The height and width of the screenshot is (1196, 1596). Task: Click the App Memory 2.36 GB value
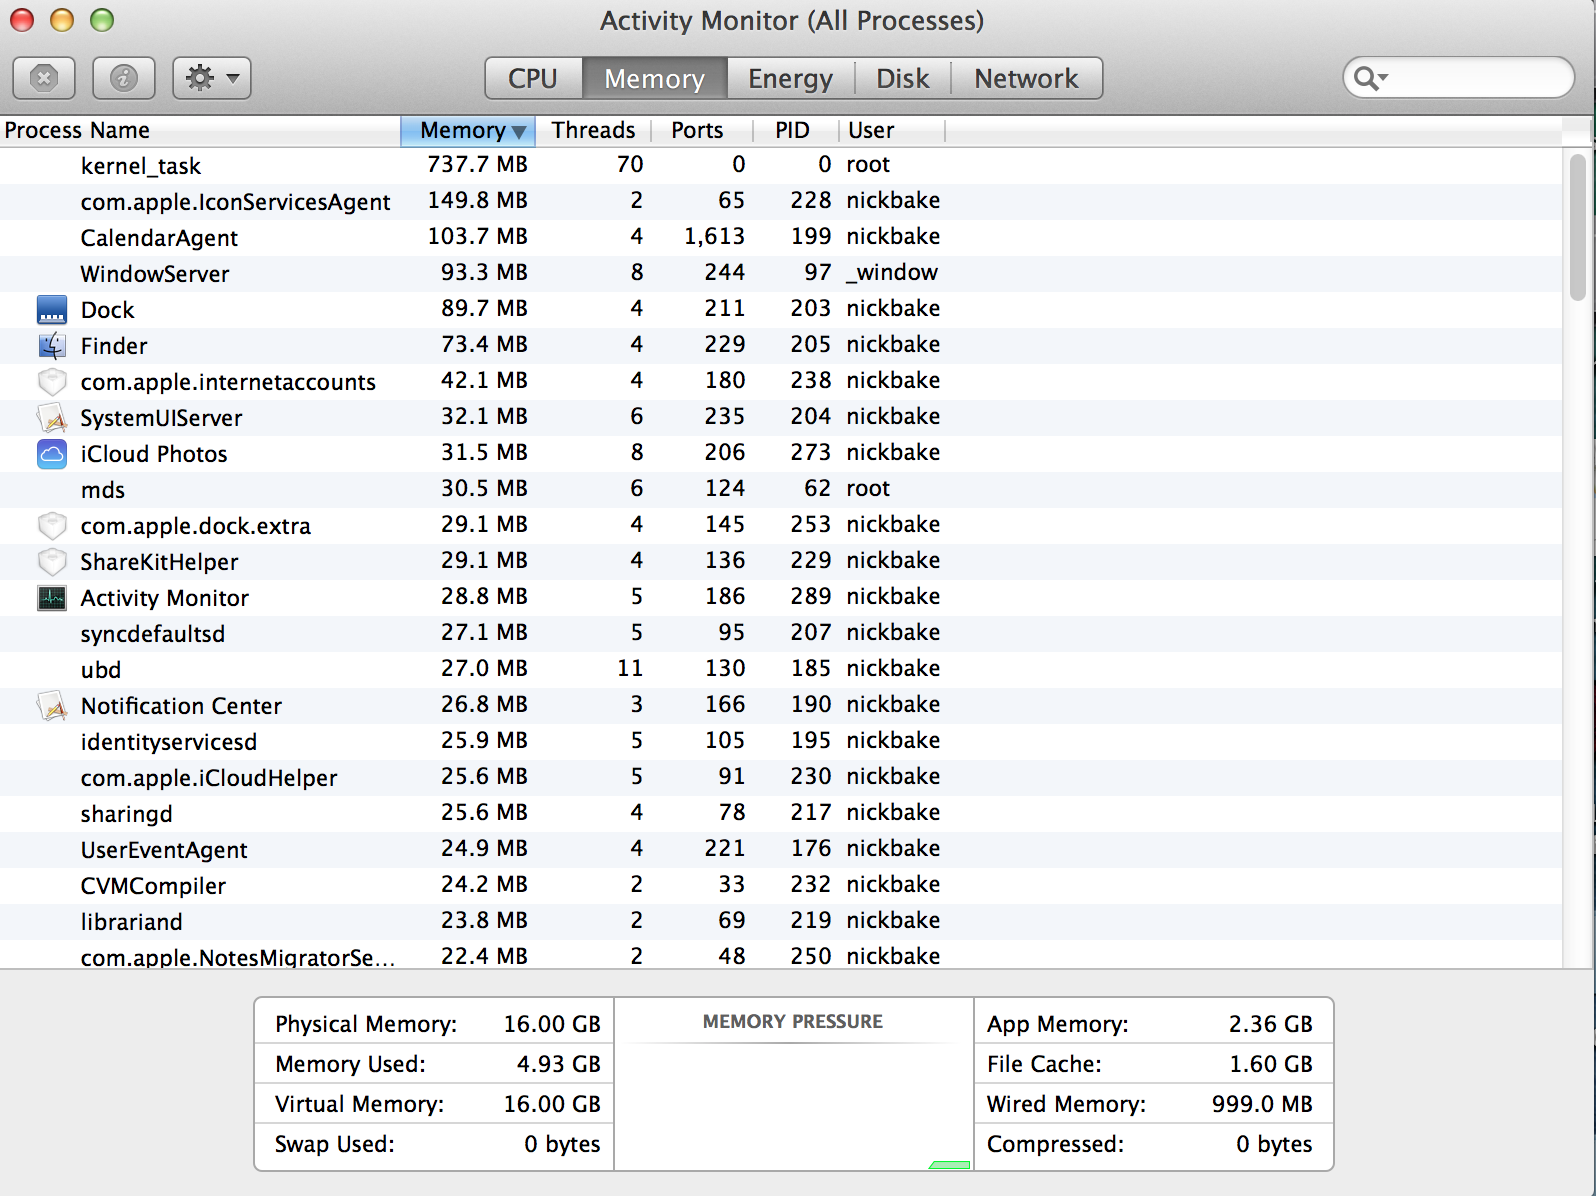(x=1271, y=1024)
